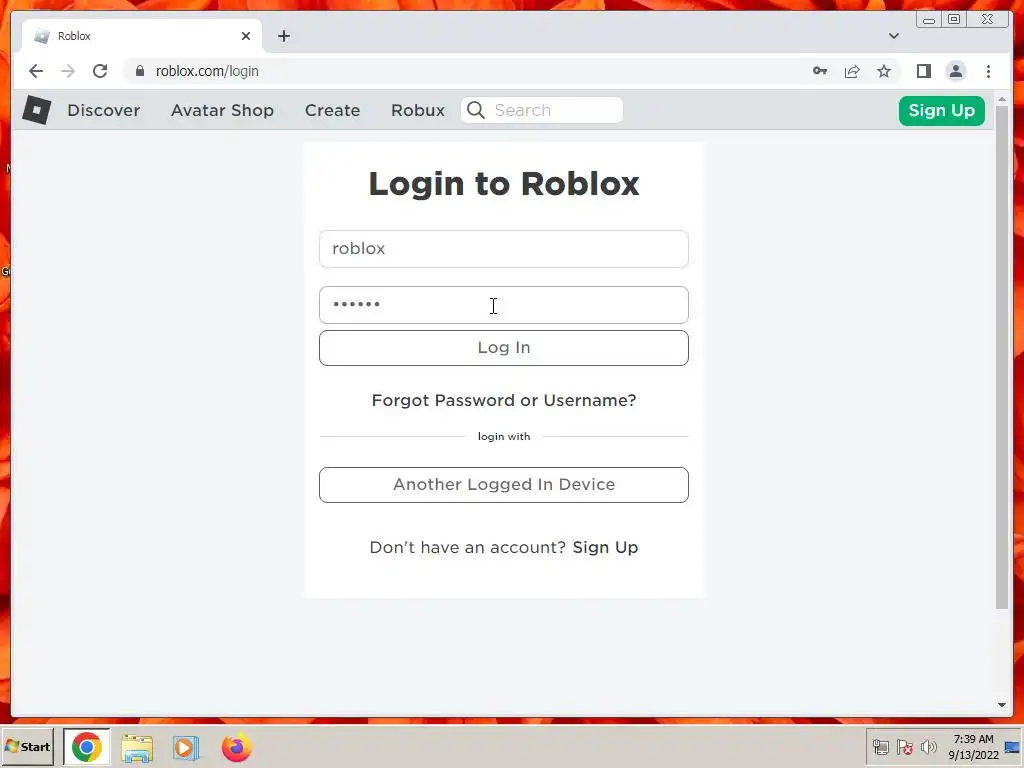
Task: Bookmark this page with the star
Action: pyautogui.click(x=884, y=71)
